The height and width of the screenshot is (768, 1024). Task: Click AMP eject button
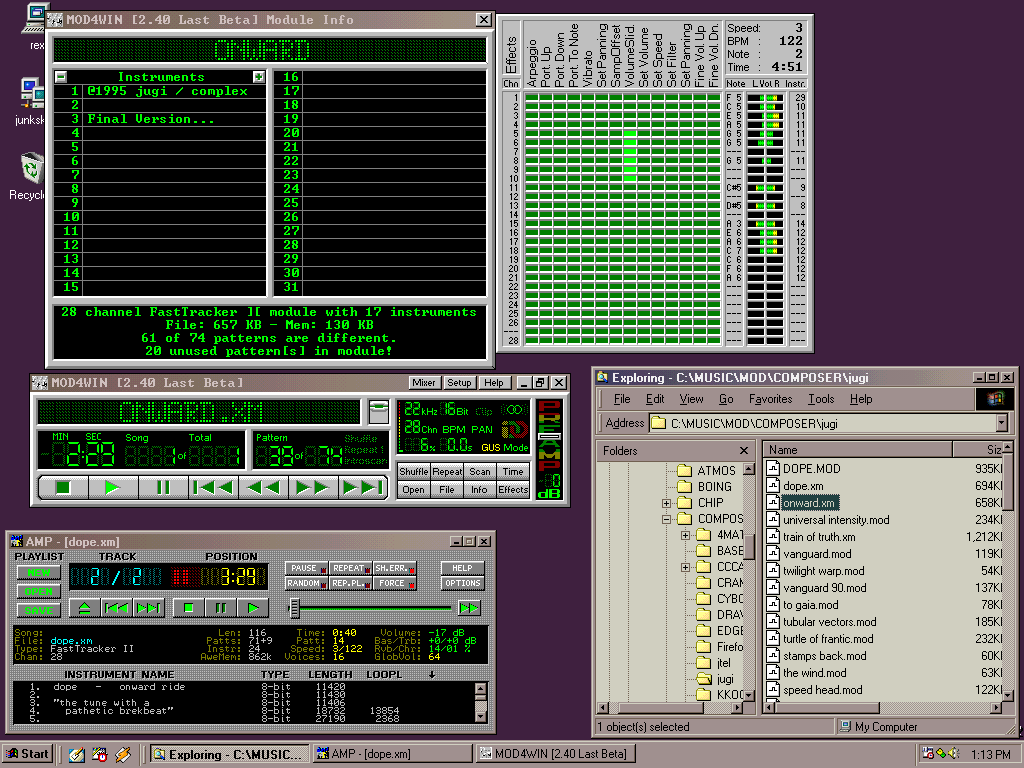[84, 608]
